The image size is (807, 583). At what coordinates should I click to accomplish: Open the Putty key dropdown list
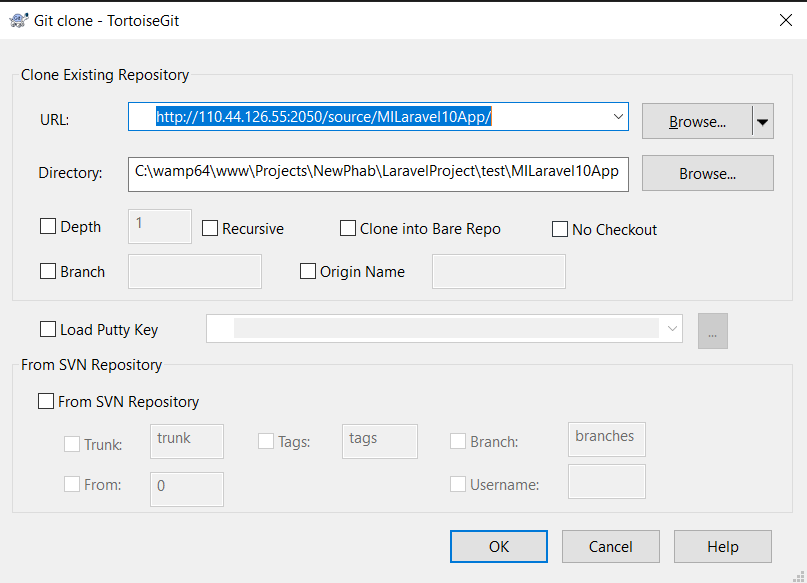coord(672,328)
